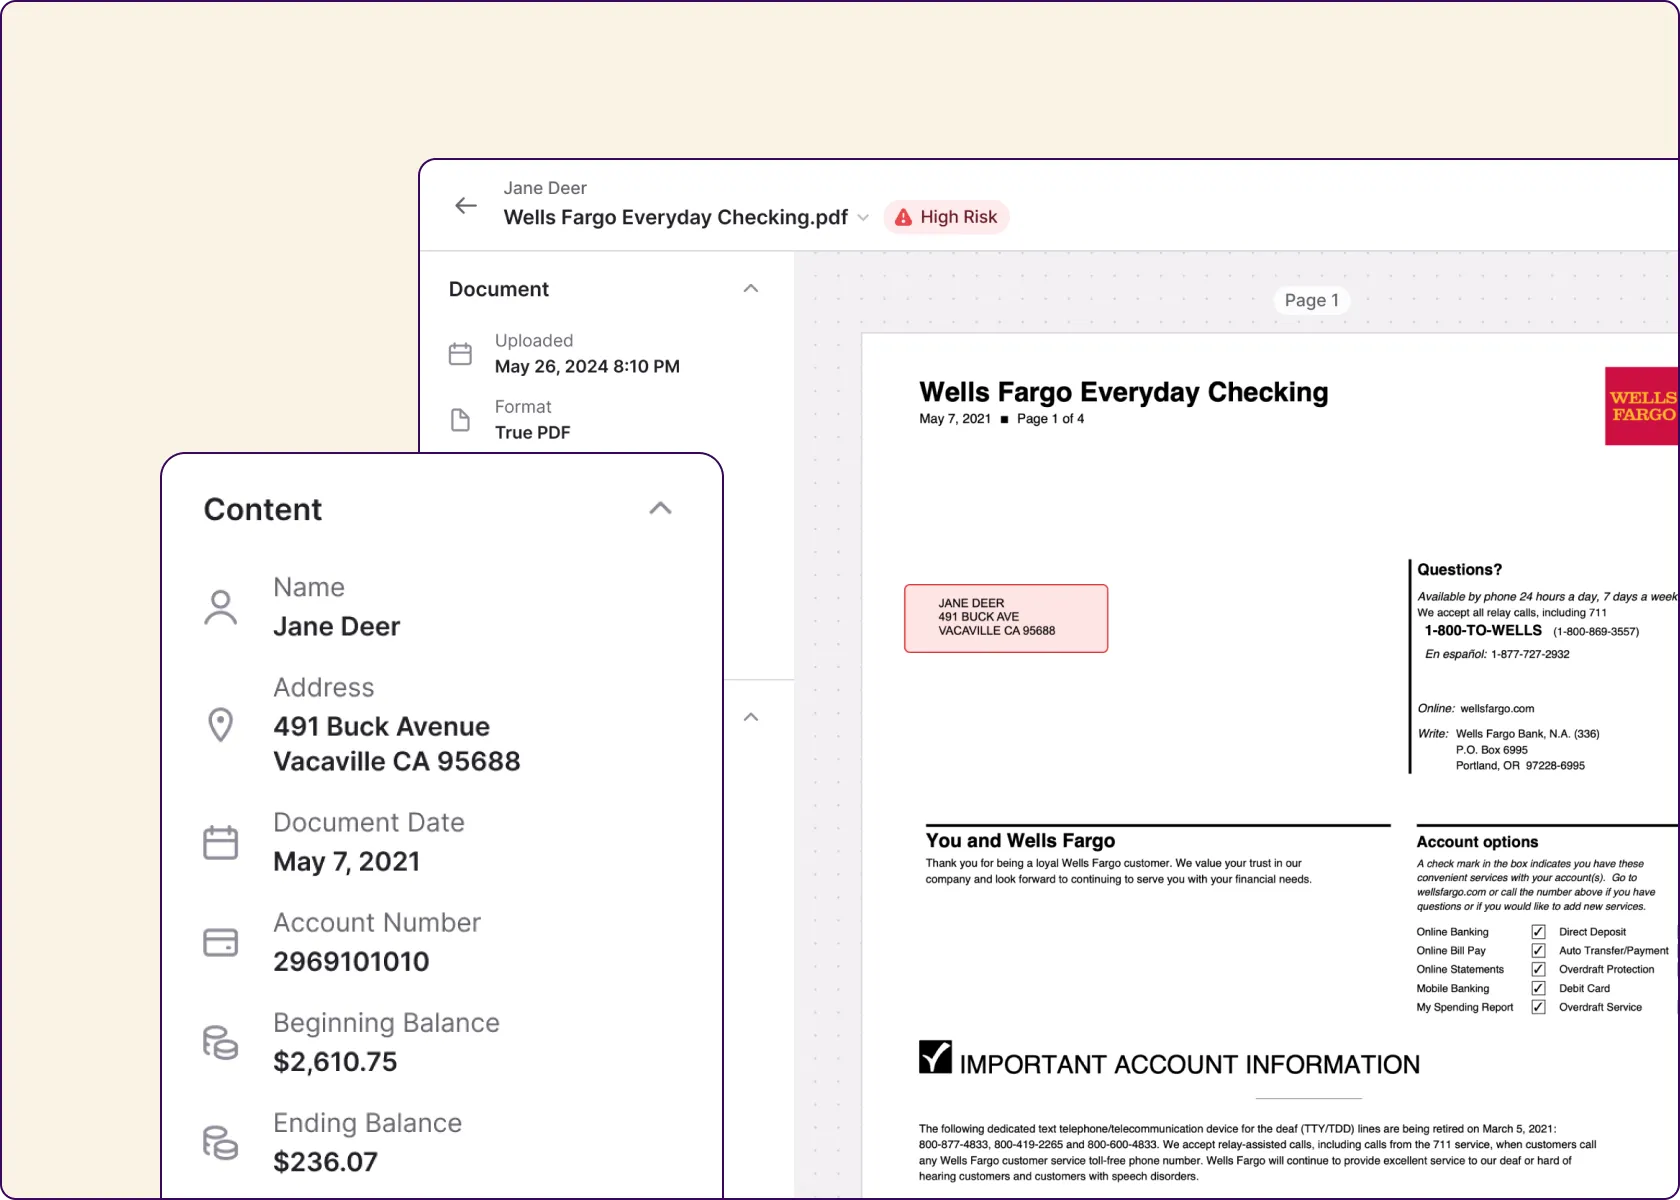Image resolution: width=1680 pixels, height=1200 pixels.
Task: Click the High Risk alert triangle icon
Action: [903, 216]
